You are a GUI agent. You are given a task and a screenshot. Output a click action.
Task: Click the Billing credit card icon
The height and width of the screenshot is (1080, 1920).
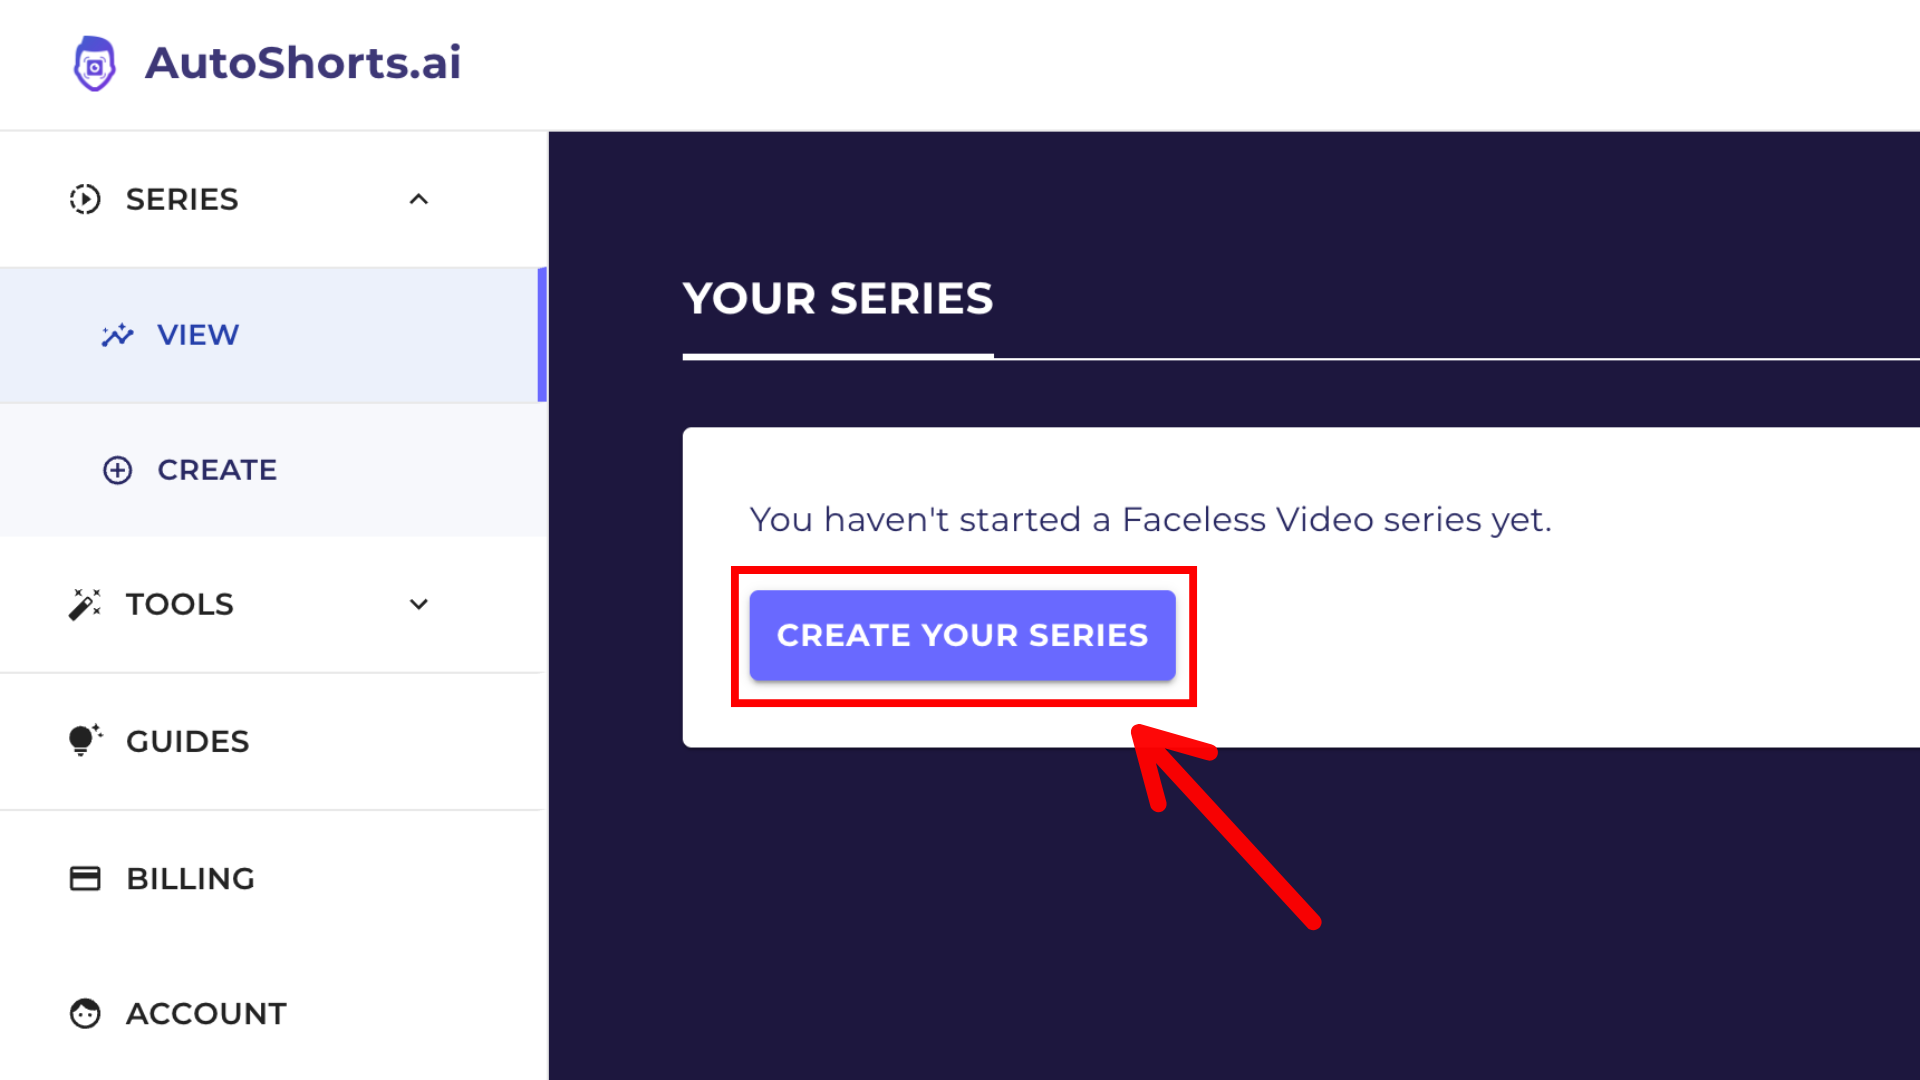coord(85,878)
